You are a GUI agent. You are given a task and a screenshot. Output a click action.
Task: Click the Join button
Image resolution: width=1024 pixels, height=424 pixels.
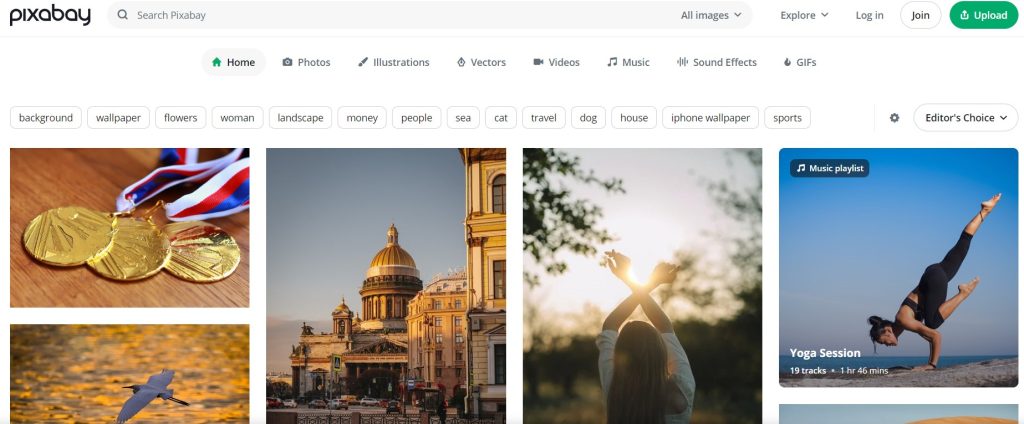(921, 15)
